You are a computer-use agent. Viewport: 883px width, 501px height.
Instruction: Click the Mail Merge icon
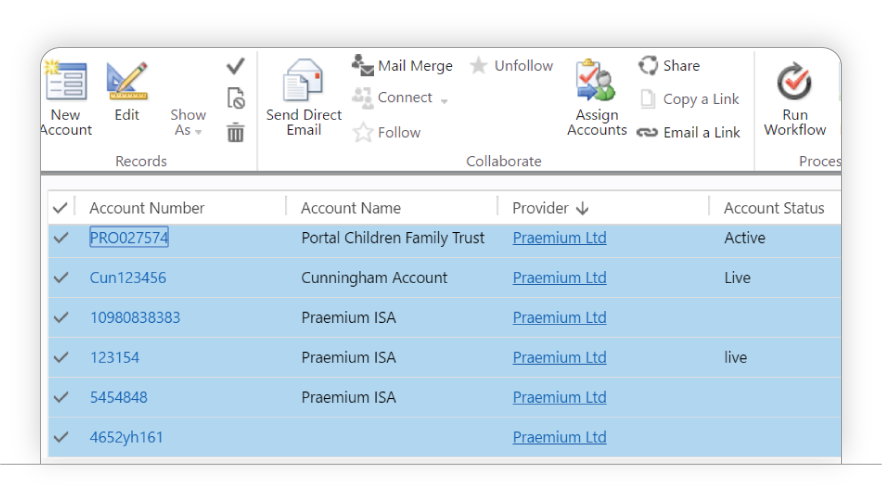coord(363,65)
